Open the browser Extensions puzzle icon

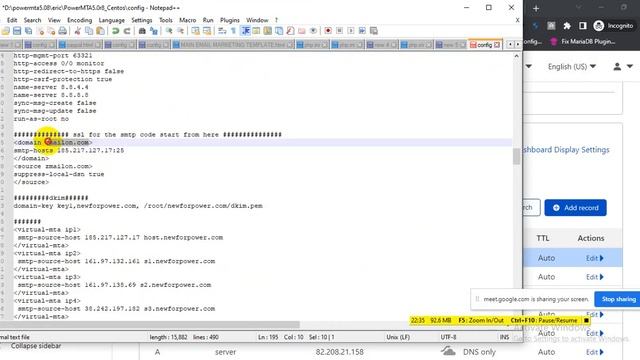click(x=567, y=26)
